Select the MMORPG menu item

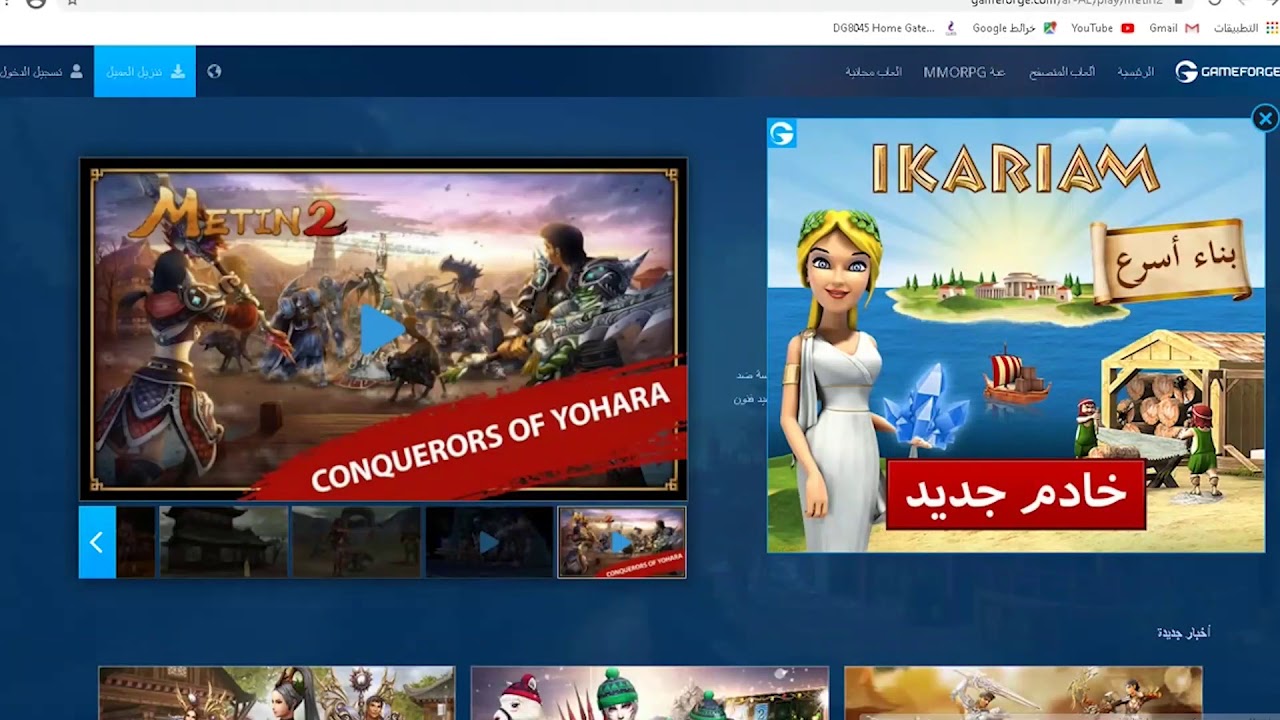(x=964, y=72)
